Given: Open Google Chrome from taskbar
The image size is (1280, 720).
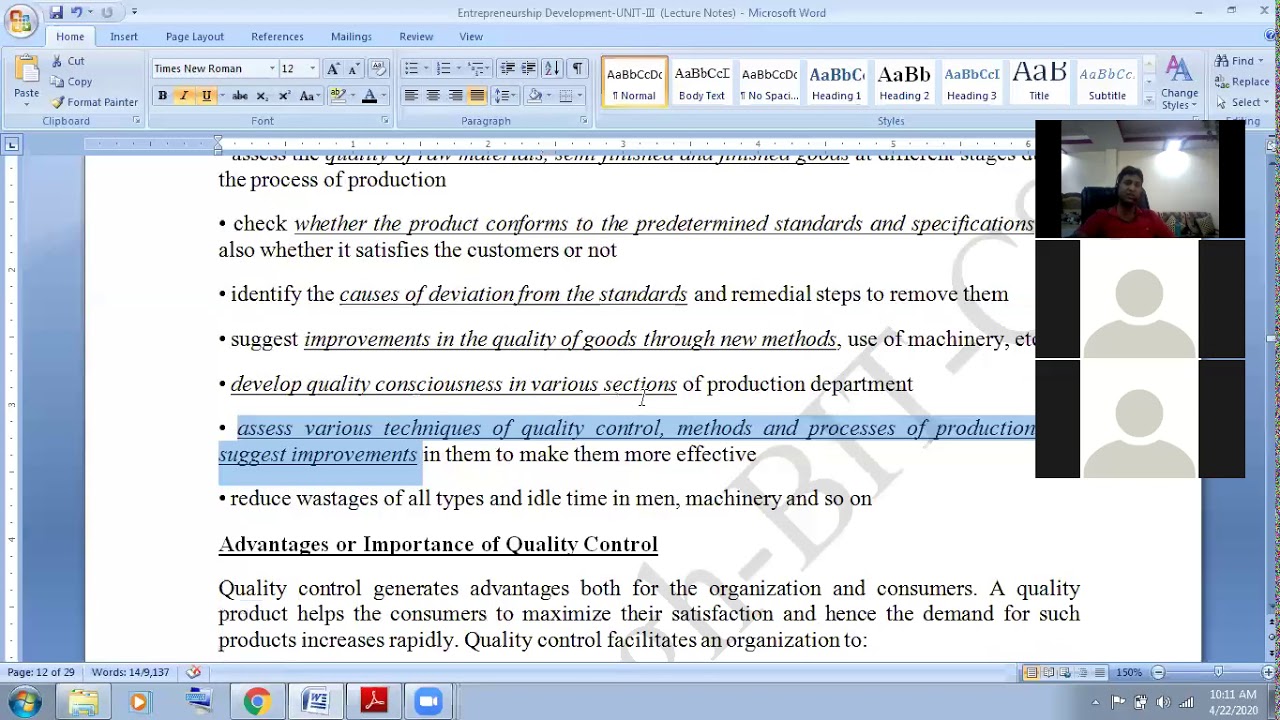Looking at the screenshot, I should [x=257, y=702].
